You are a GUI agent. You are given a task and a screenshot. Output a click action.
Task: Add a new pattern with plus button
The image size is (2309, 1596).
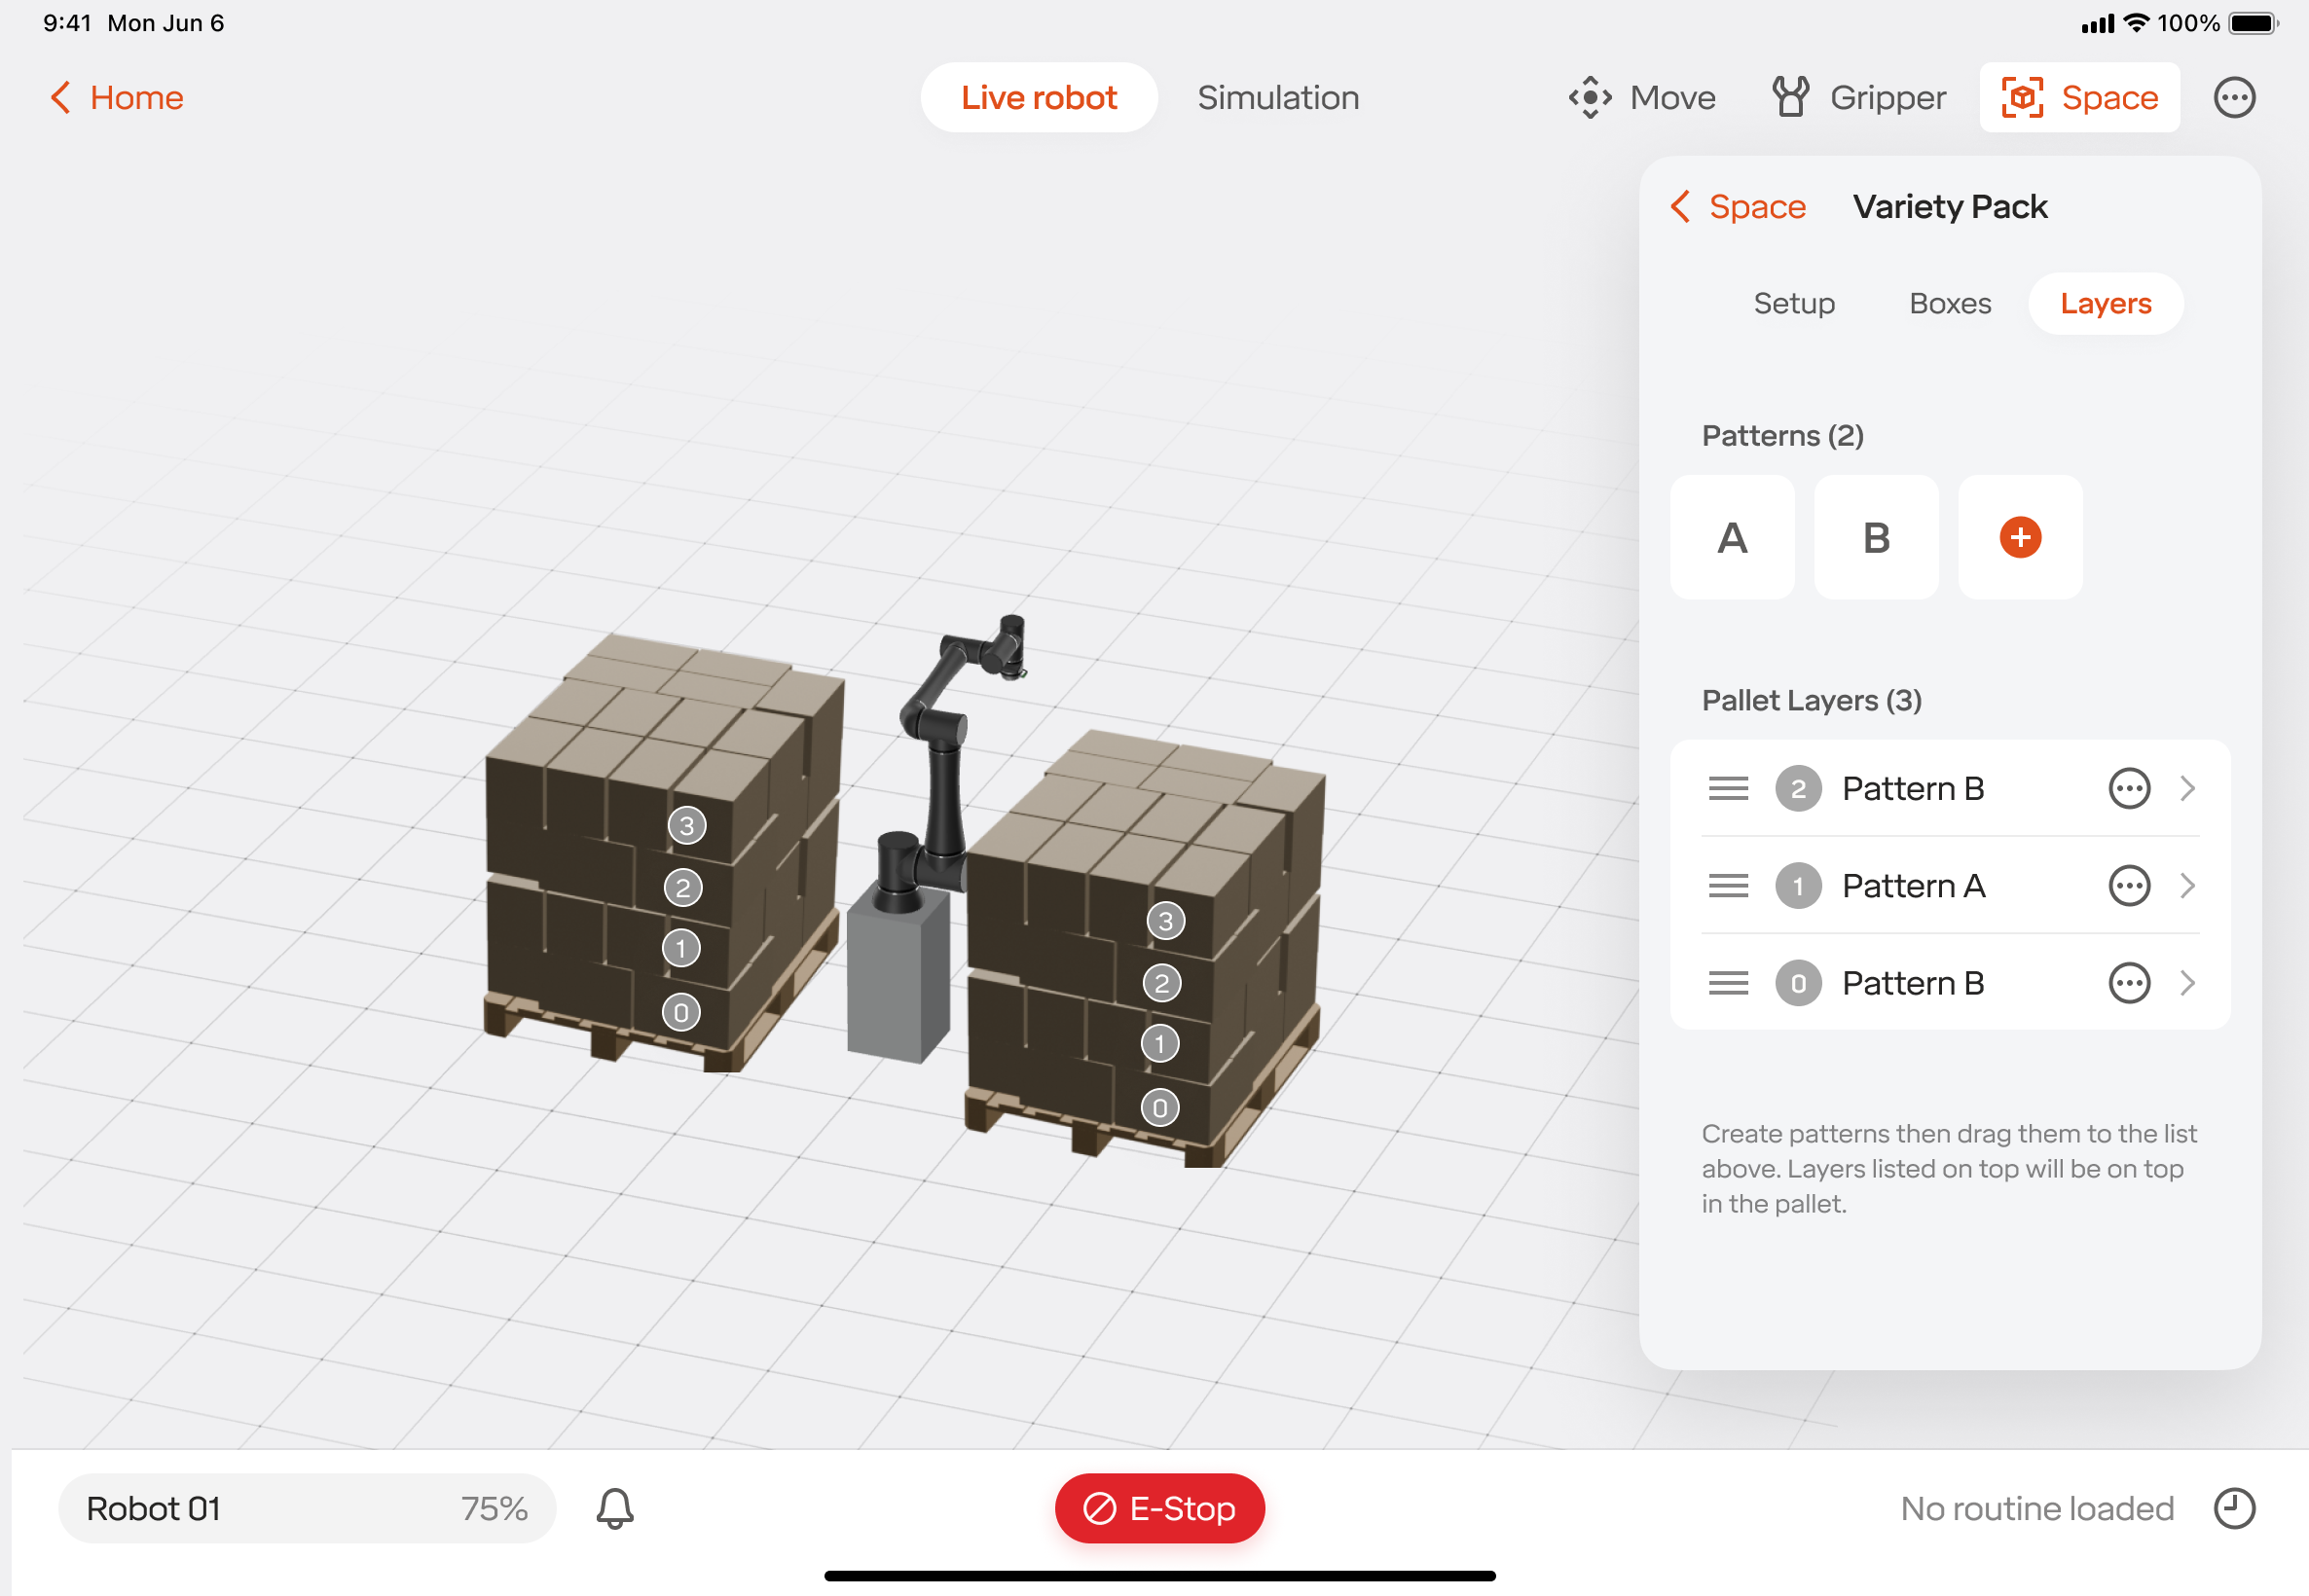pyautogui.click(x=2019, y=537)
